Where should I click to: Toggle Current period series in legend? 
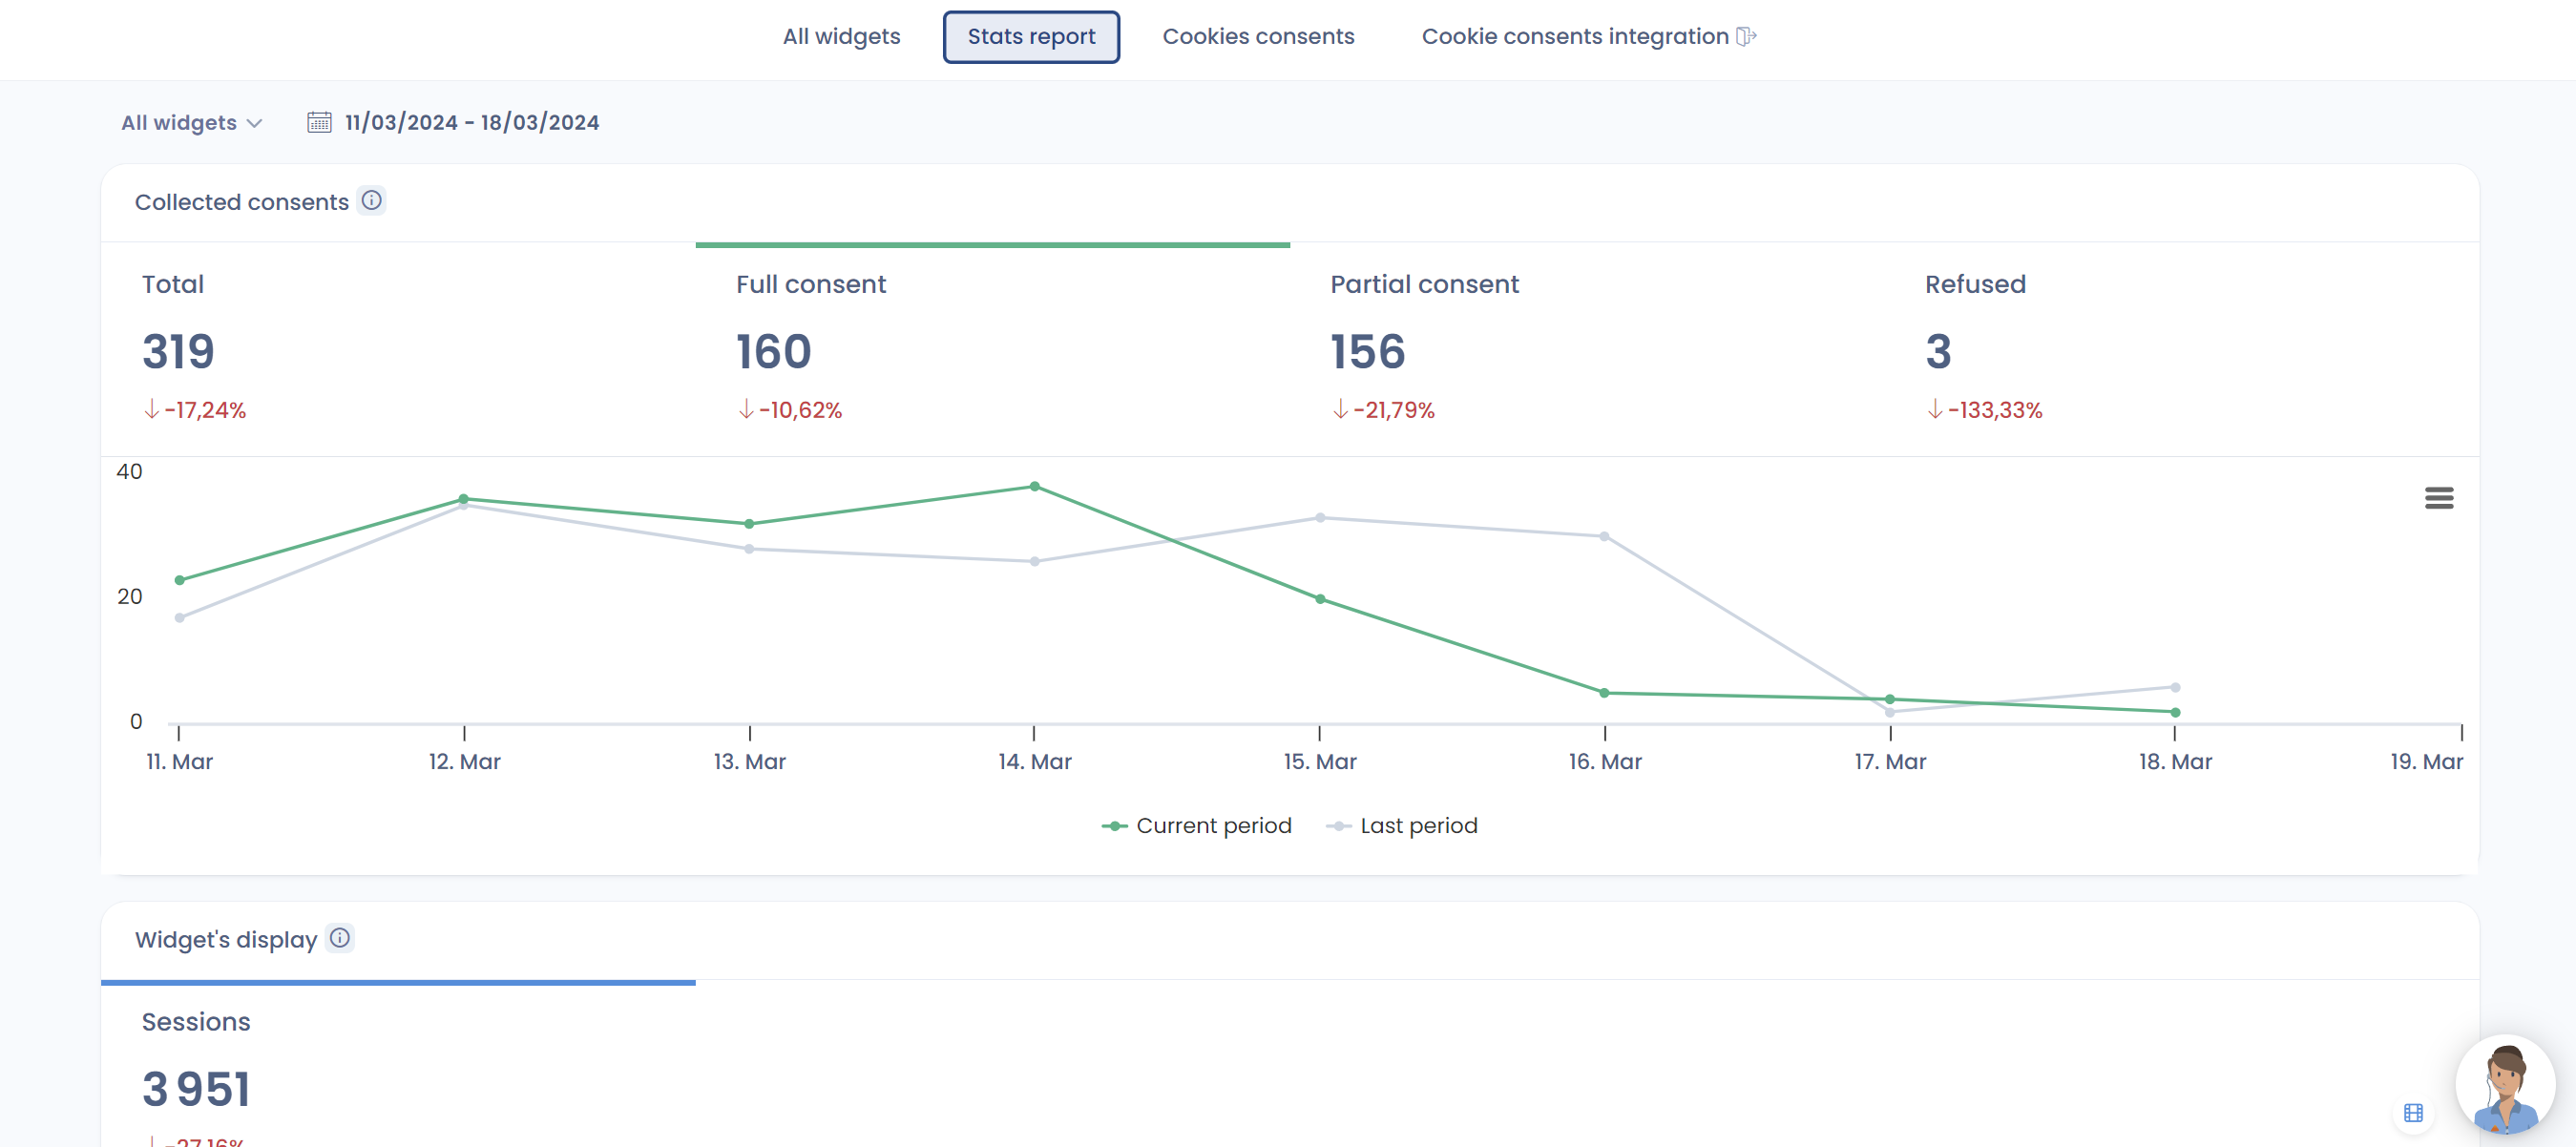pyautogui.click(x=1213, y=826)
